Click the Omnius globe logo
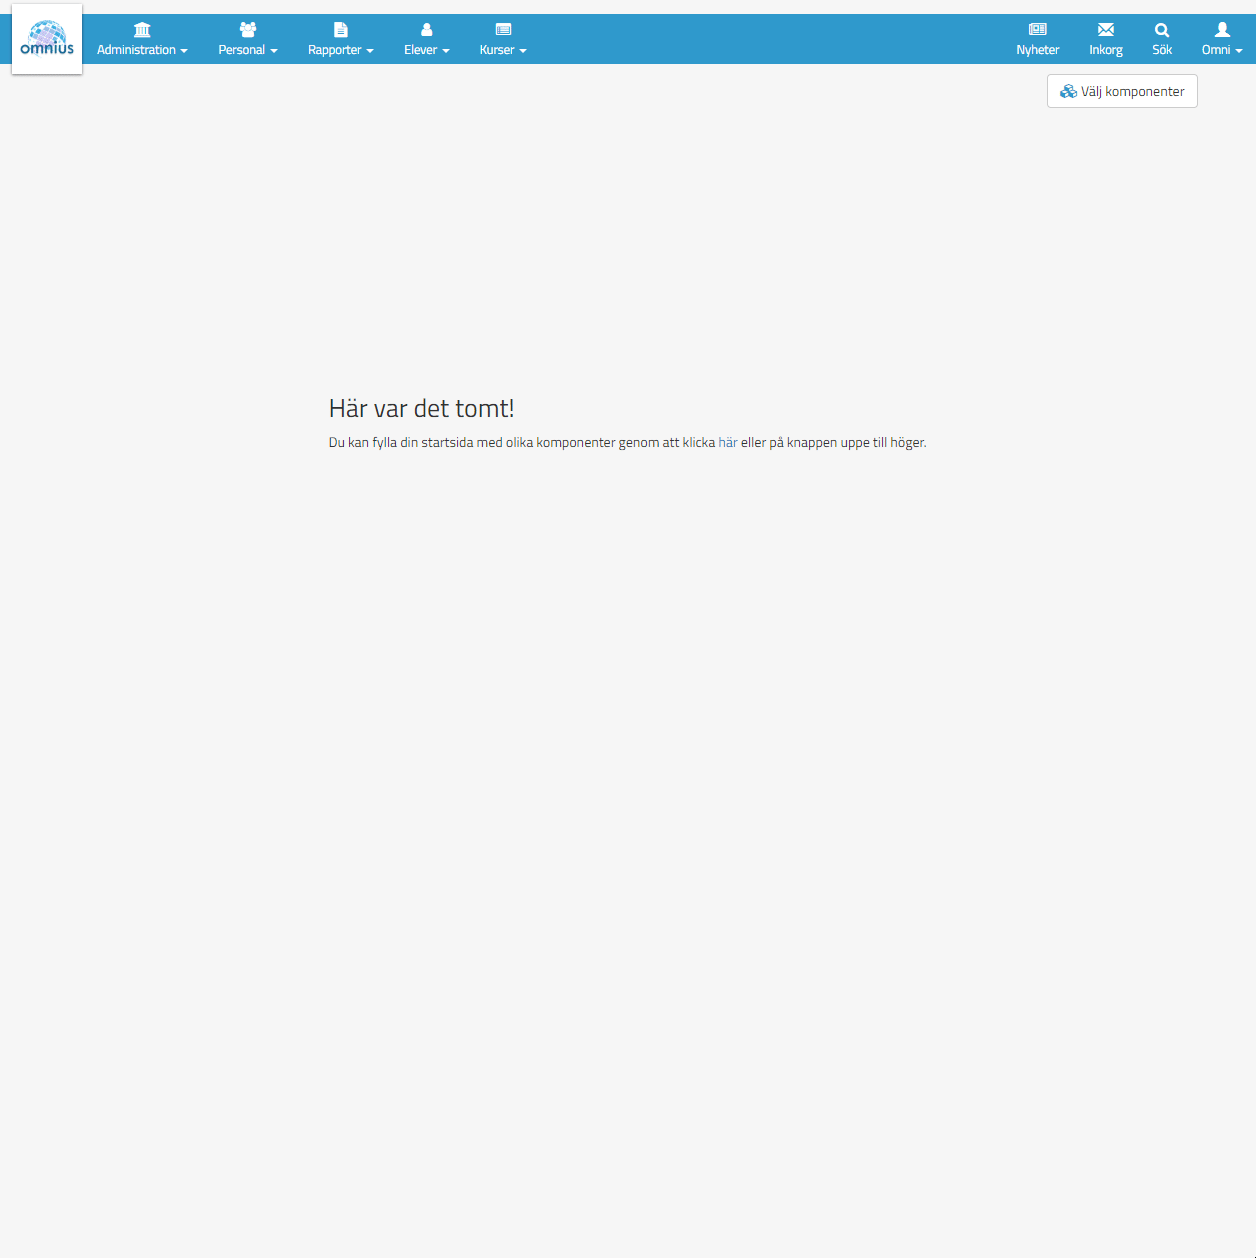The image size is (1256, 1258). coord(47,38)
